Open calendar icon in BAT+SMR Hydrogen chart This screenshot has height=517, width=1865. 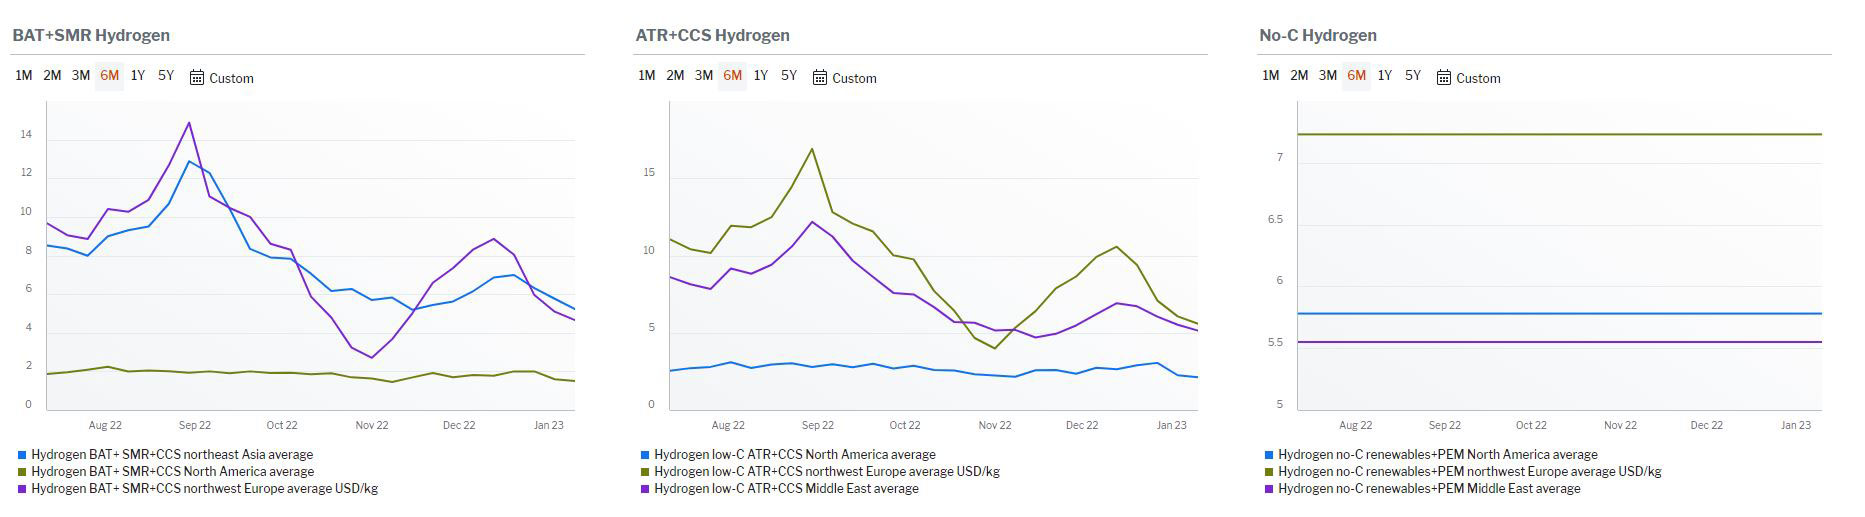coord(197,78)
